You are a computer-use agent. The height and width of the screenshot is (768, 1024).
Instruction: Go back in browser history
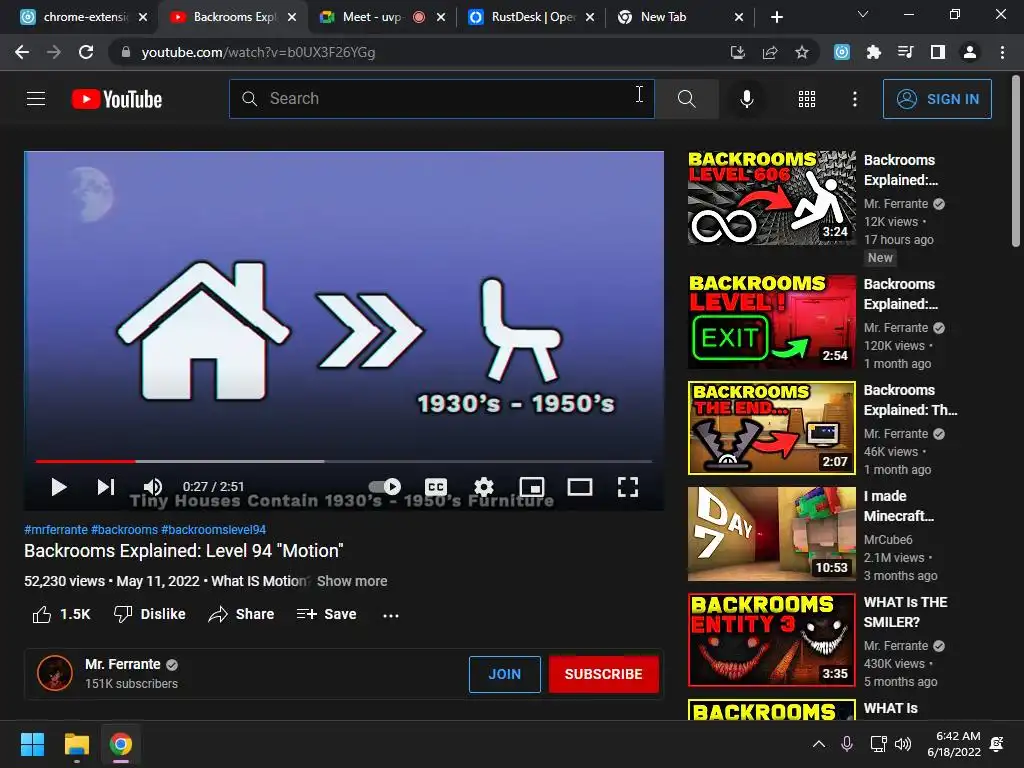click(x=22, y=52)
